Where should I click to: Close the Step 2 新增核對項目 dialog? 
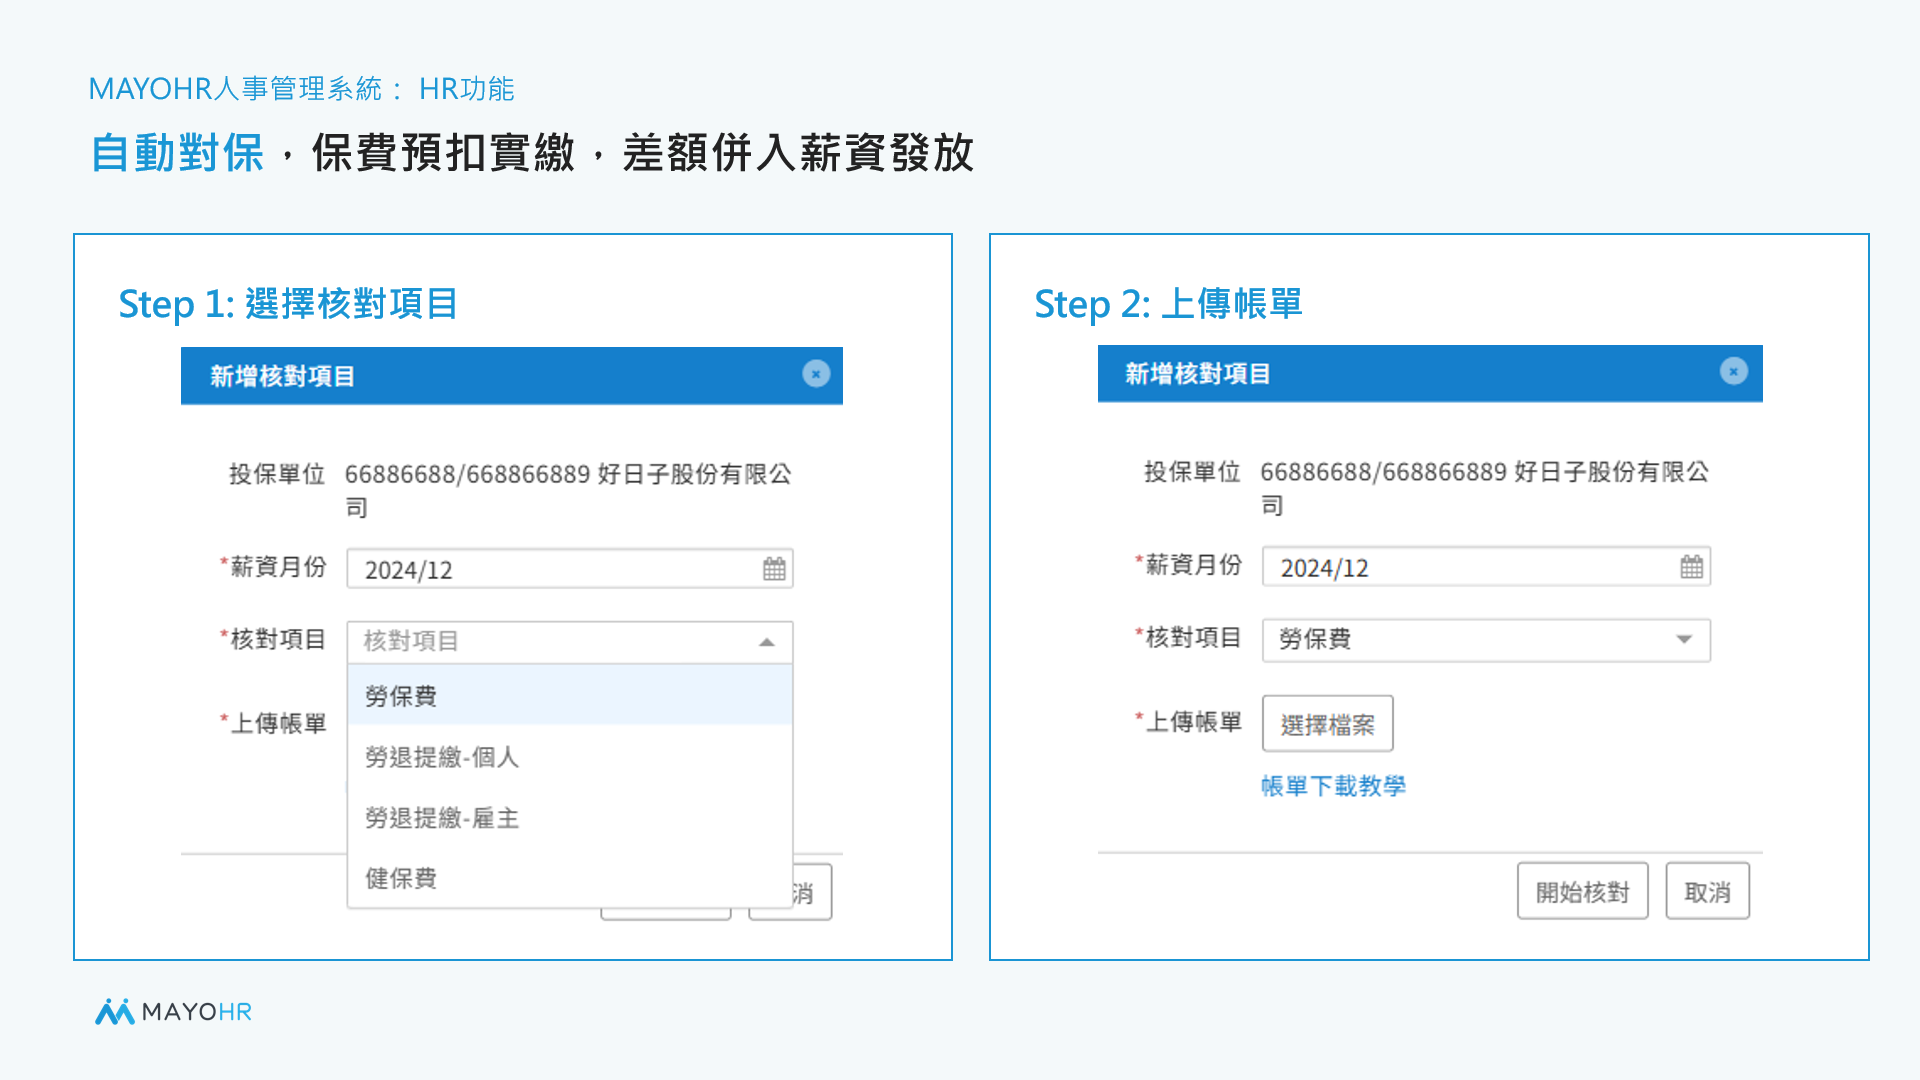point(1733,371)
